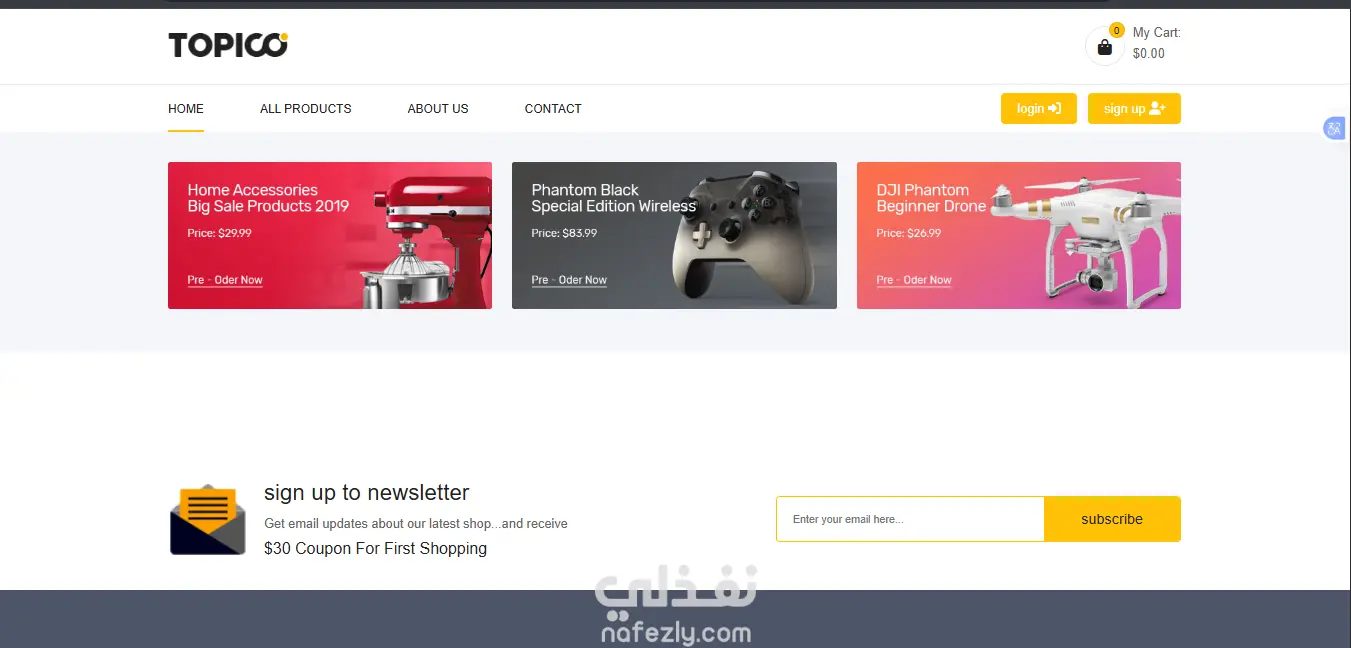
Task: Click the TOPICO logo
Action: pyautogui.click(x=228, y=45)
